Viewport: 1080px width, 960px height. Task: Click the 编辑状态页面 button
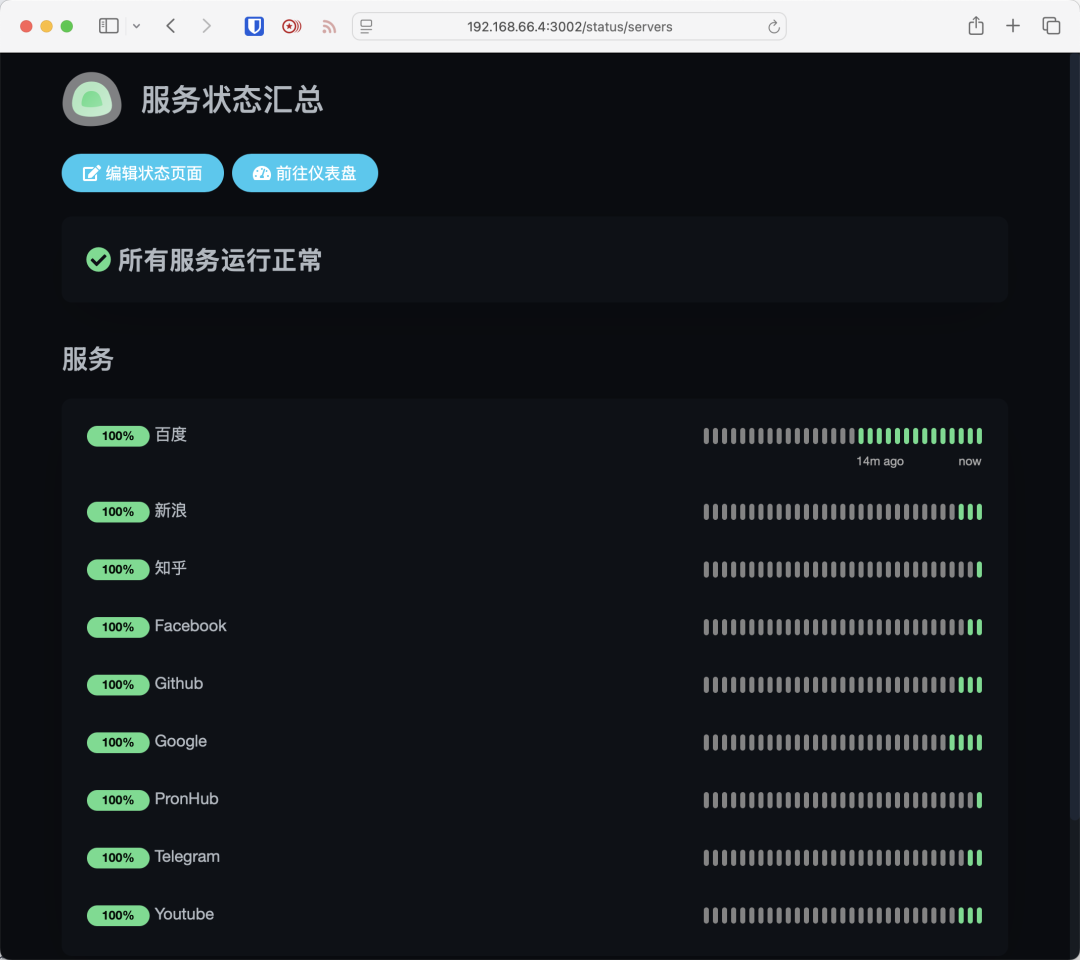tap(143, 173)
